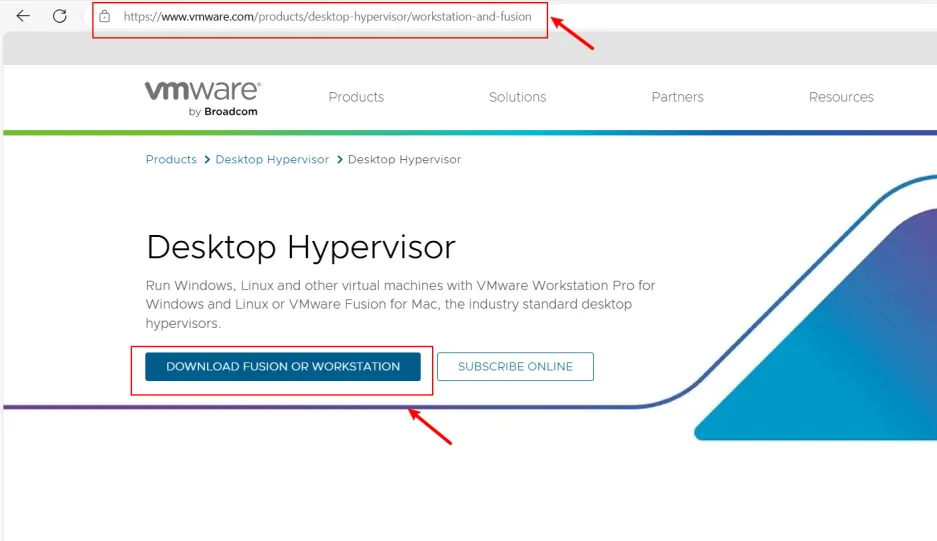Open the Partners navigation menu
The width and height of the screenshot is (937, 541).
pyautogui.click(x=677, y=97)
